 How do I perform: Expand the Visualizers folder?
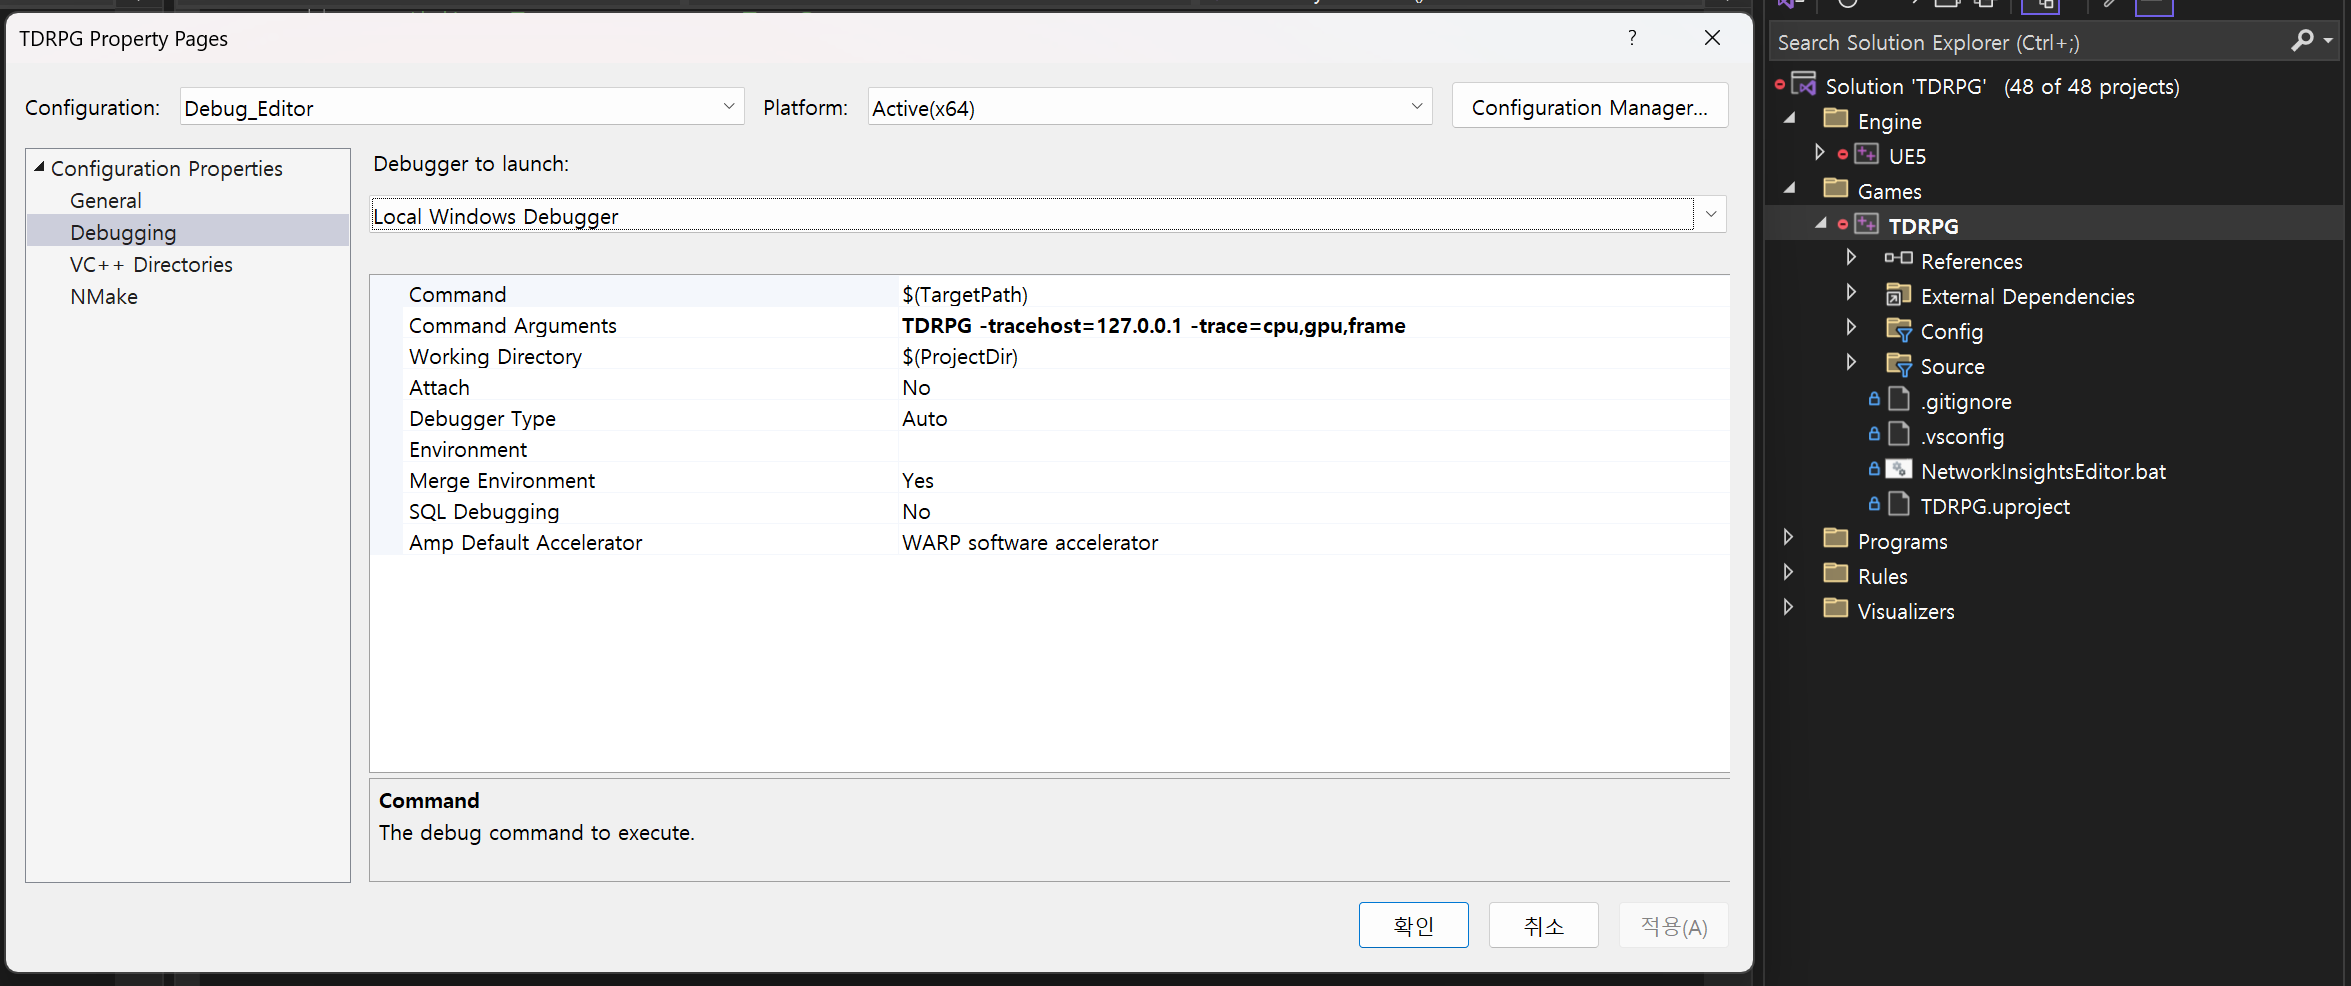pyautogui.click(x=1788, y=608)
